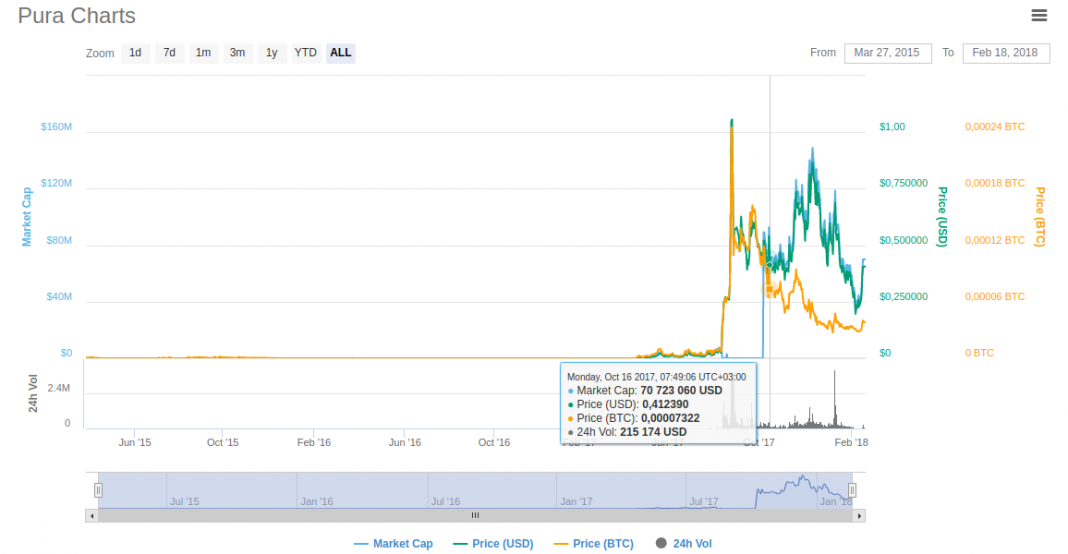Grab the right navigator range handle
The width and height of the screenshot is (1068, 554).
[x=852, y=490]
